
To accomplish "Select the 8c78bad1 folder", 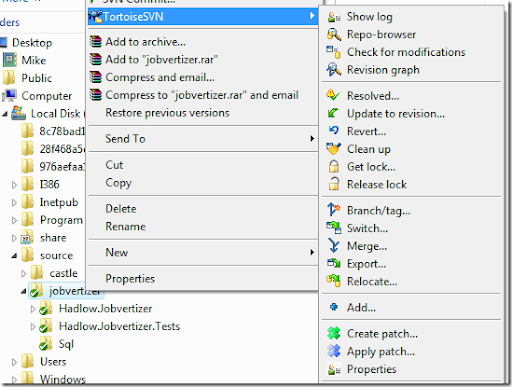I will pos(62,131).
